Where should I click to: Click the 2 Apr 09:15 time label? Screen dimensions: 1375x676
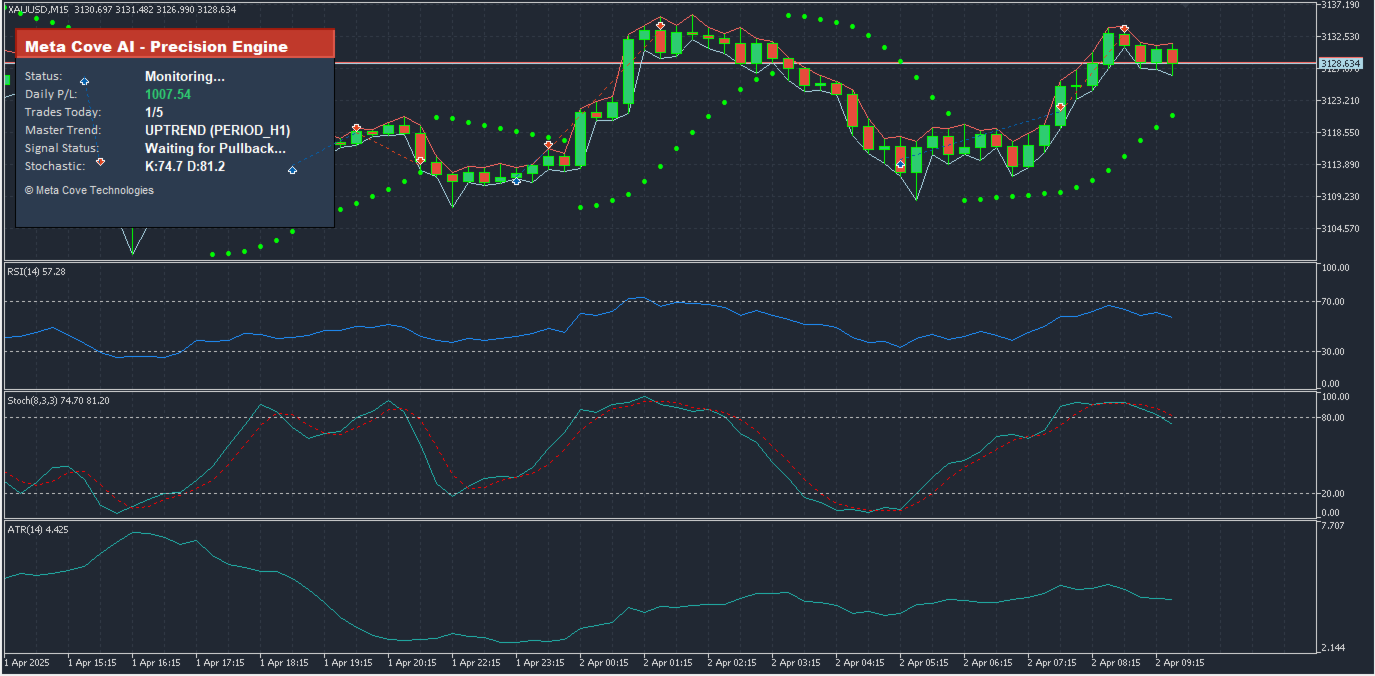pos(1181,662)
